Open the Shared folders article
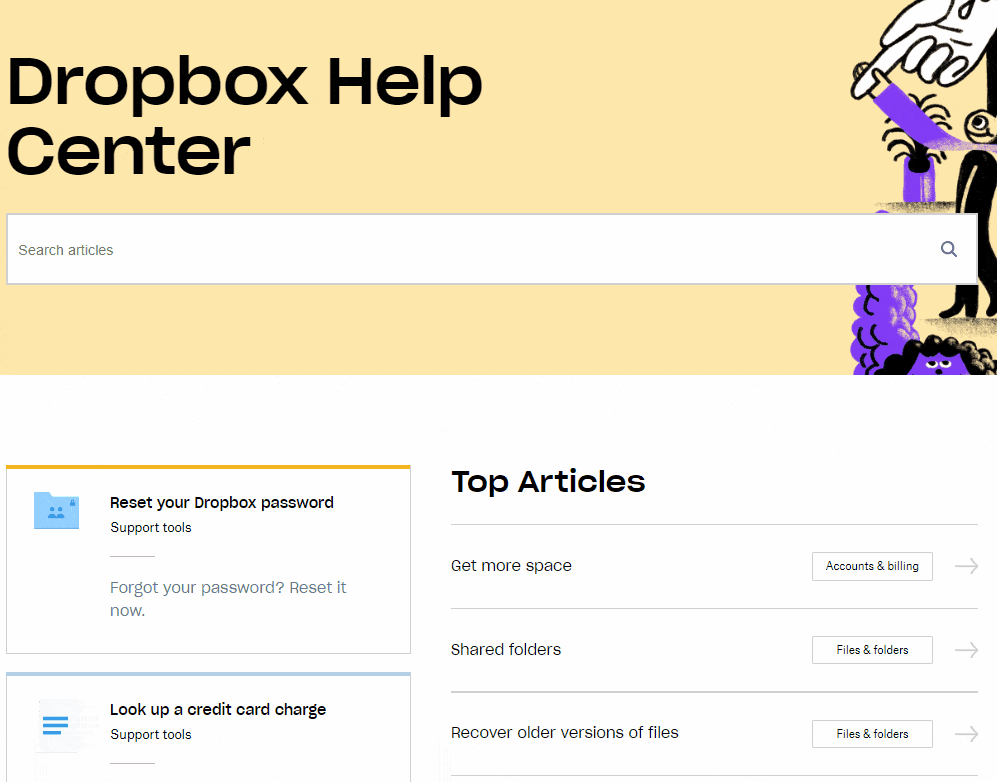This screenshot has width=997, height=782. coord(505,650)
